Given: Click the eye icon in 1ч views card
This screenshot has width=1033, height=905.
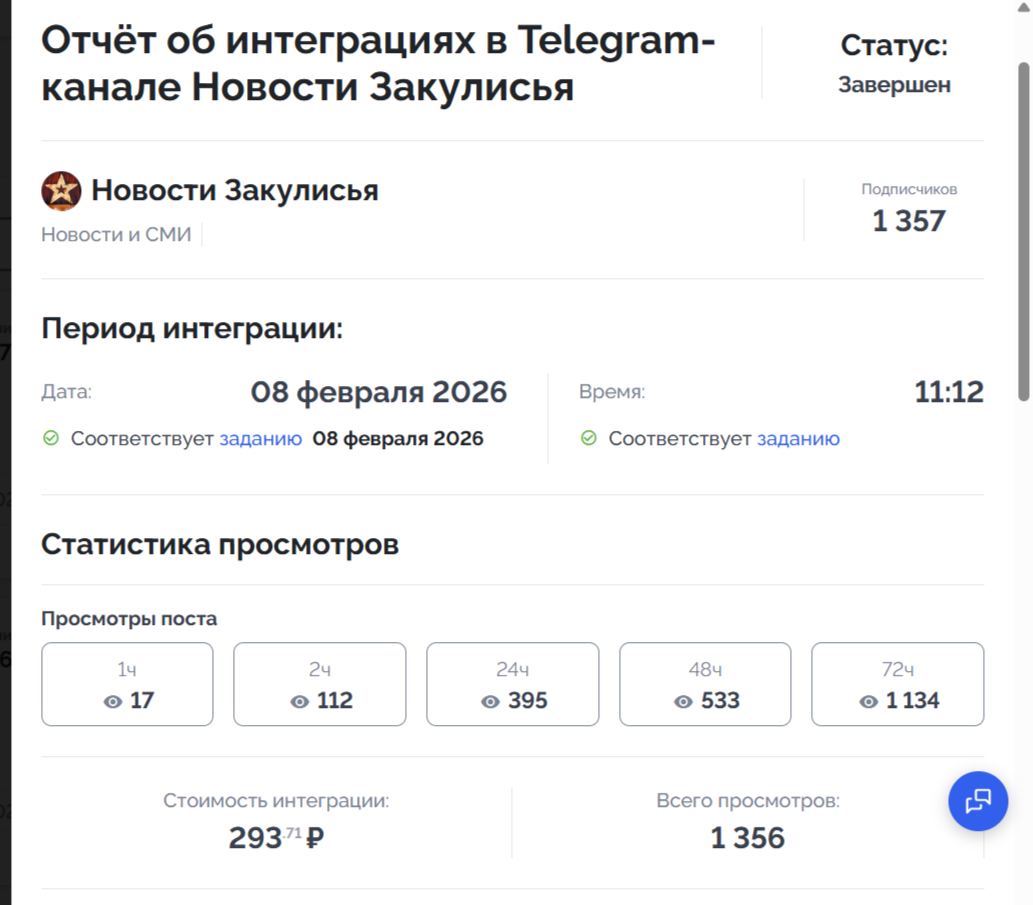Looking at the screenshot, I should (x=113, y=702).
